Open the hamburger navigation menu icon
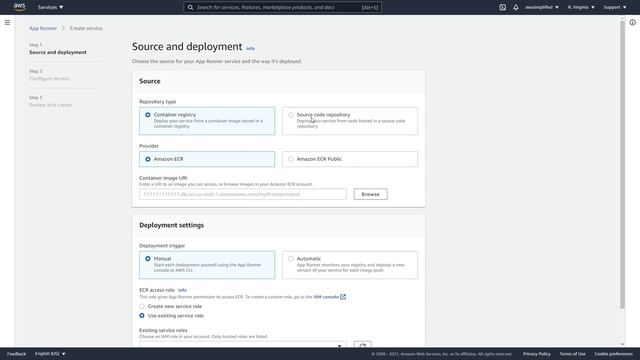The height and width of the screenshot is (360, 640). [x=7, y=22]
